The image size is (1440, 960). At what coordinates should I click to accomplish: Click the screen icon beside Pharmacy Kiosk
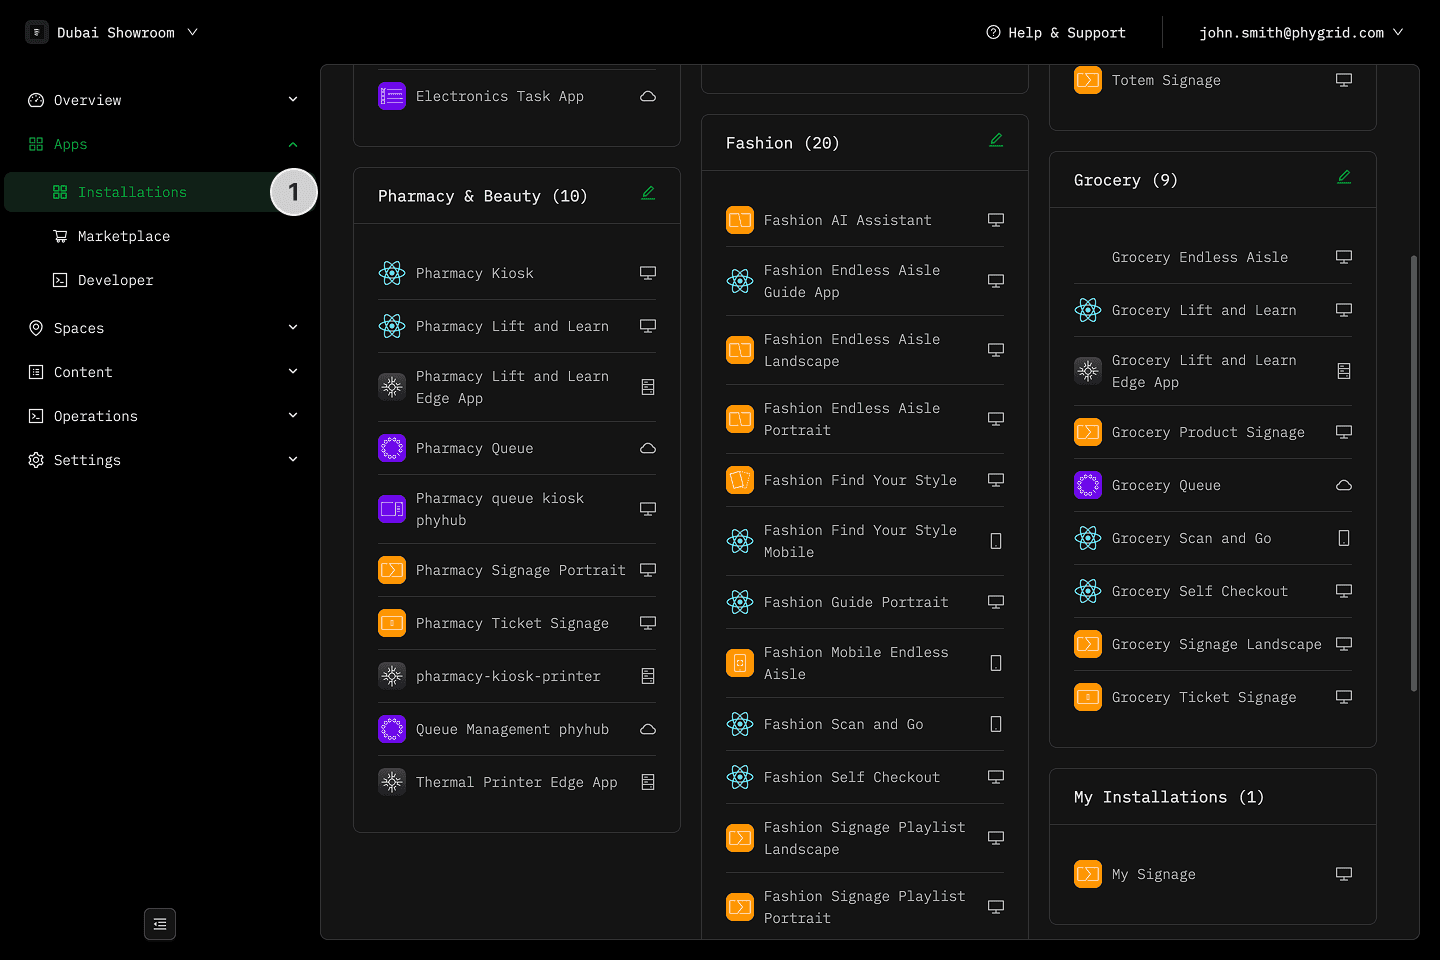click(648, 273)
